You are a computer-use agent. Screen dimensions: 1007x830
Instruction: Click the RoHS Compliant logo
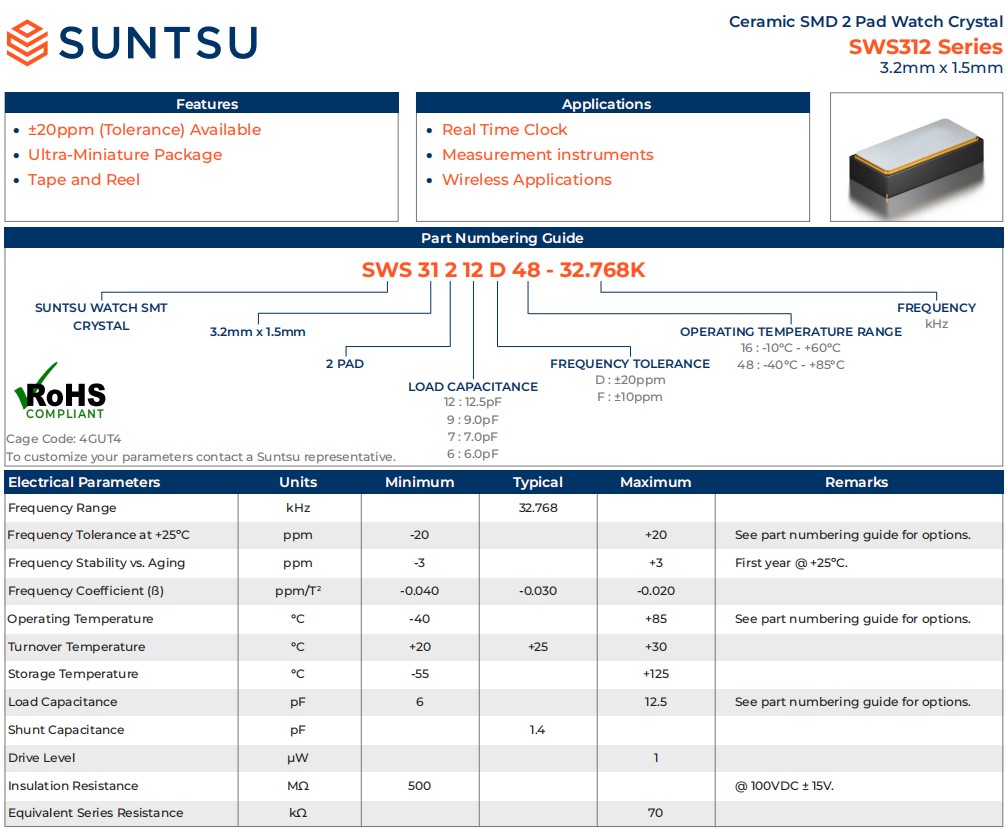pyautogui.click(x=60, y=392)
